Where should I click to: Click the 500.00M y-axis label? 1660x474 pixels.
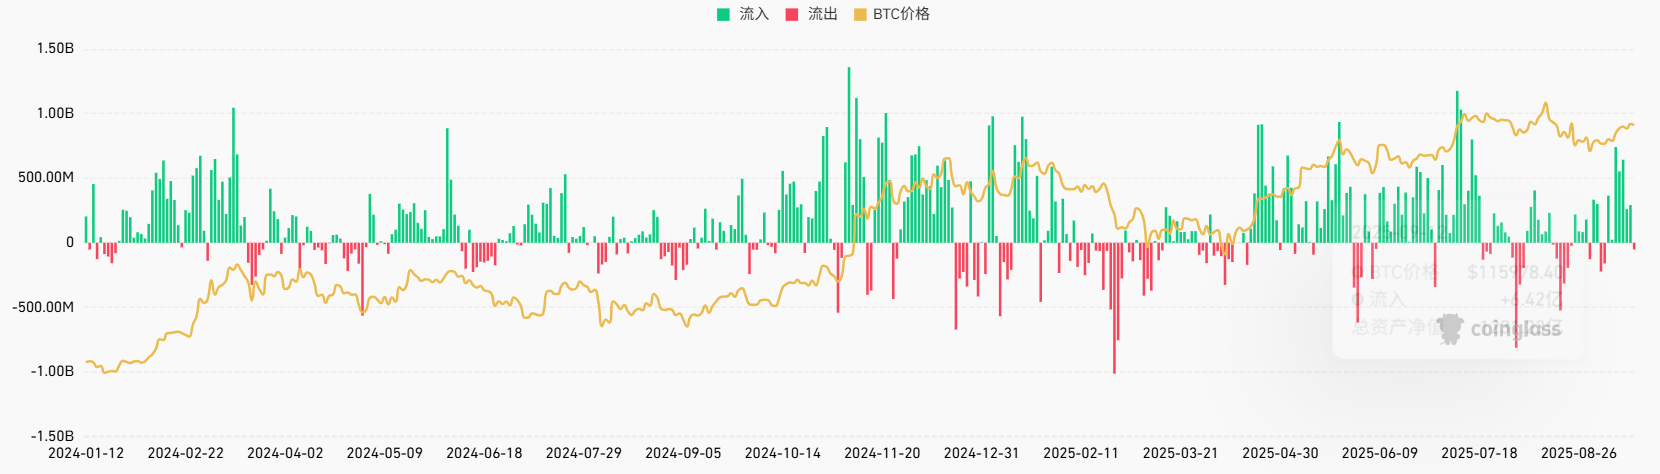[x=46, y=177]
